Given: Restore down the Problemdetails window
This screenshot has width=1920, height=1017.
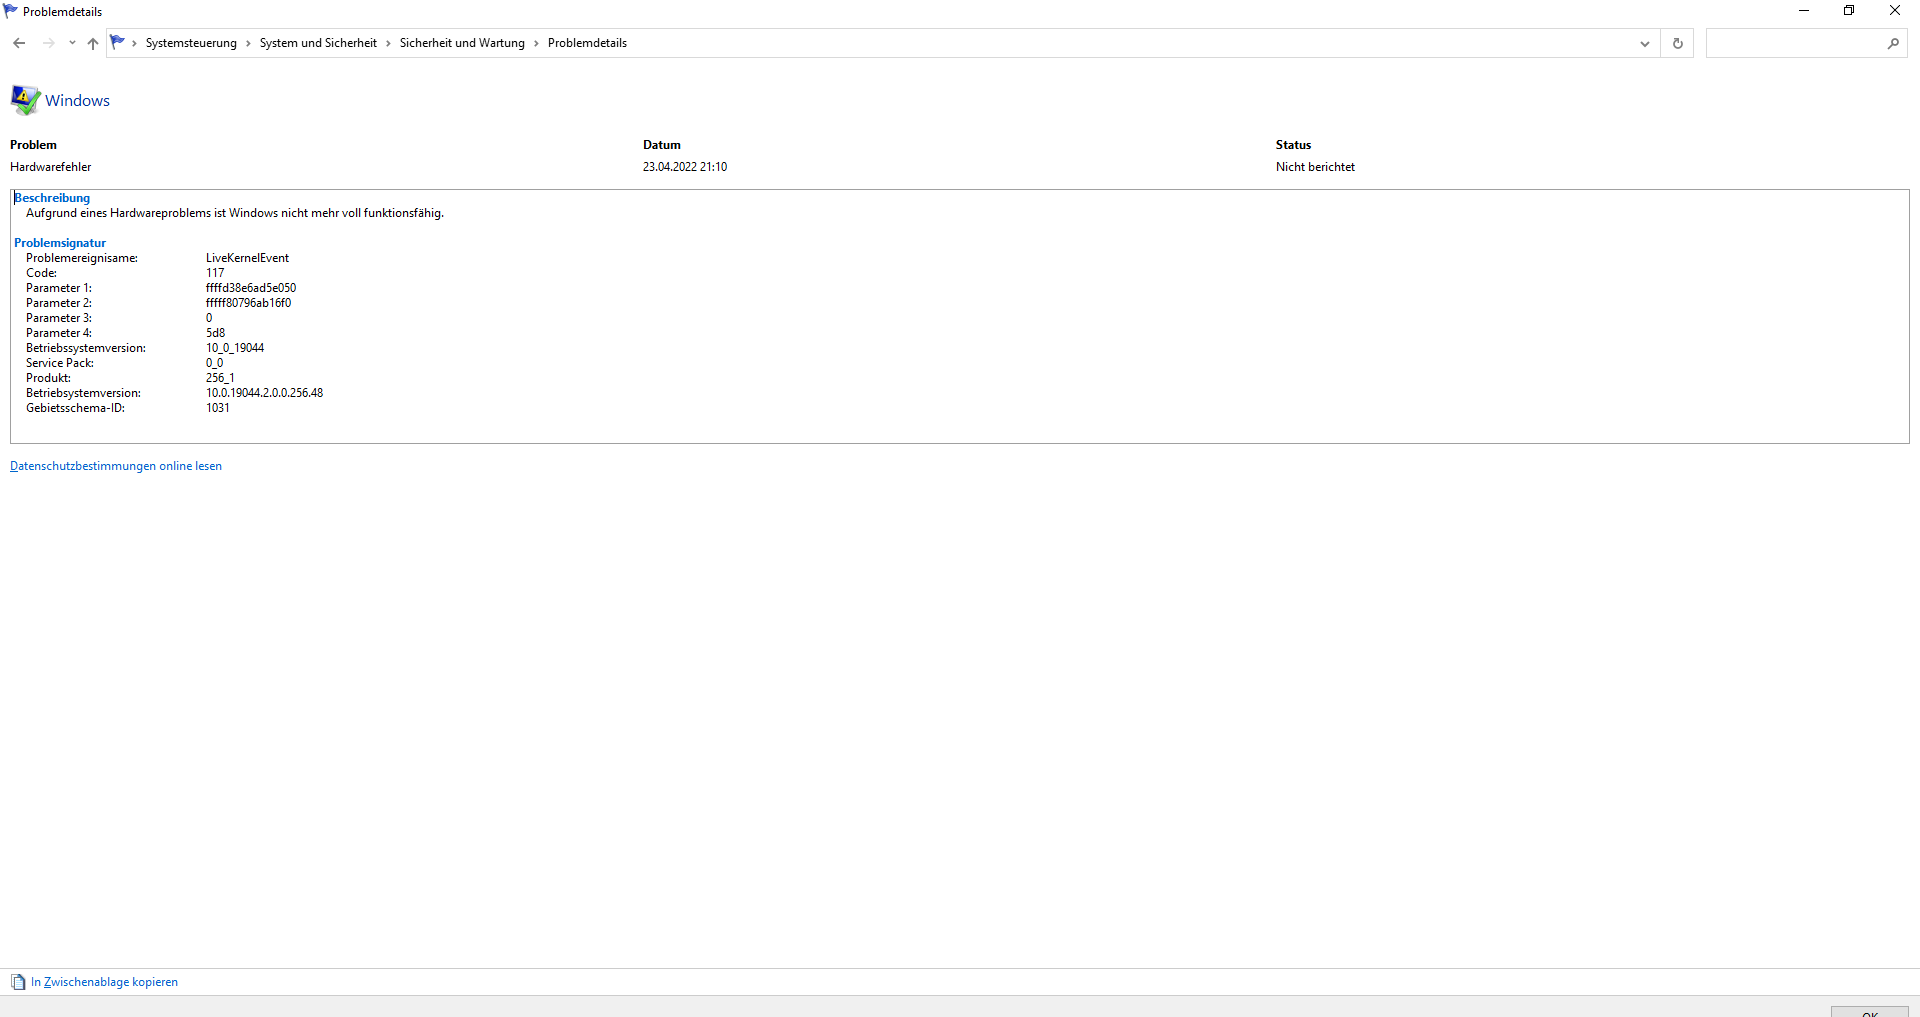Looking at the screenshot, I should pos(1849,11).
